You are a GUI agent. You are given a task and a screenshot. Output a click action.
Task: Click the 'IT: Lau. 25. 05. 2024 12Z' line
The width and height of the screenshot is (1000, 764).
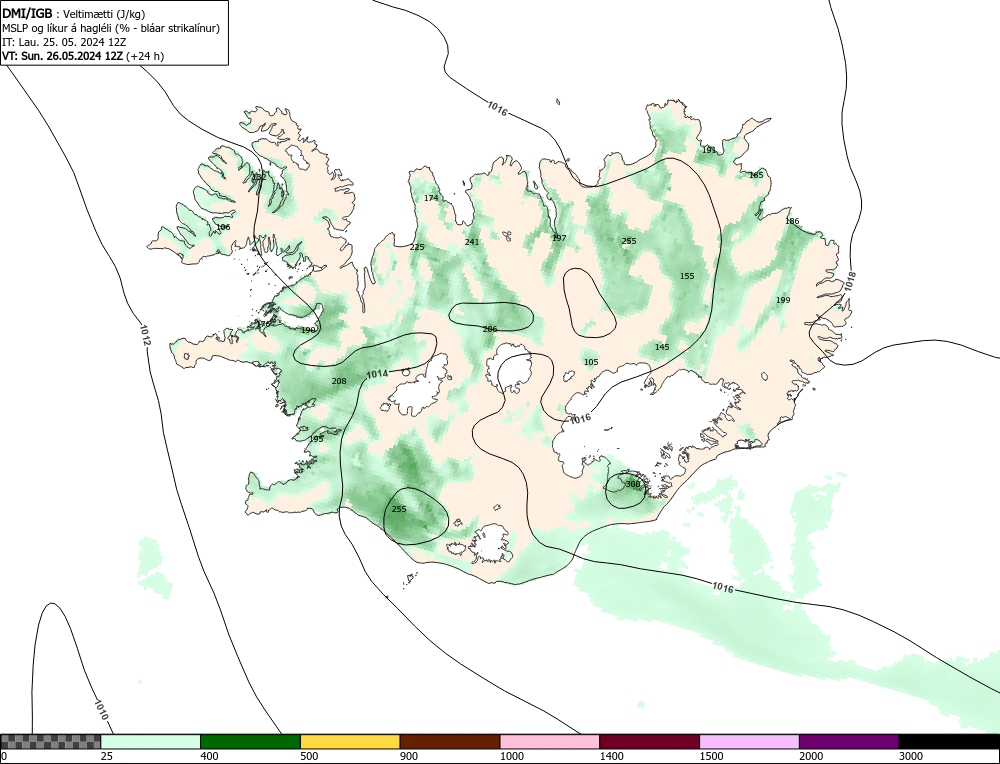(64, 42)
